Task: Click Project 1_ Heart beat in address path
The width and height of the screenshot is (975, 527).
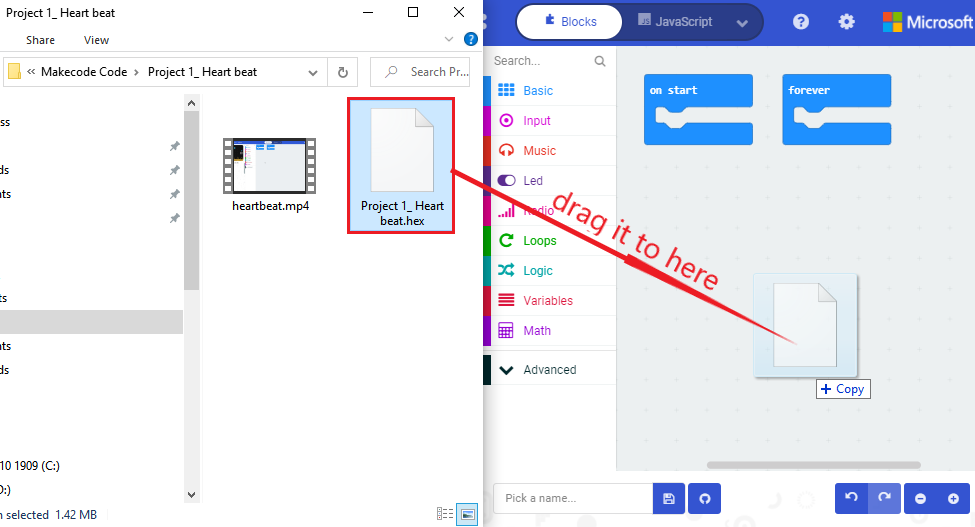Action: pos(202,72)
